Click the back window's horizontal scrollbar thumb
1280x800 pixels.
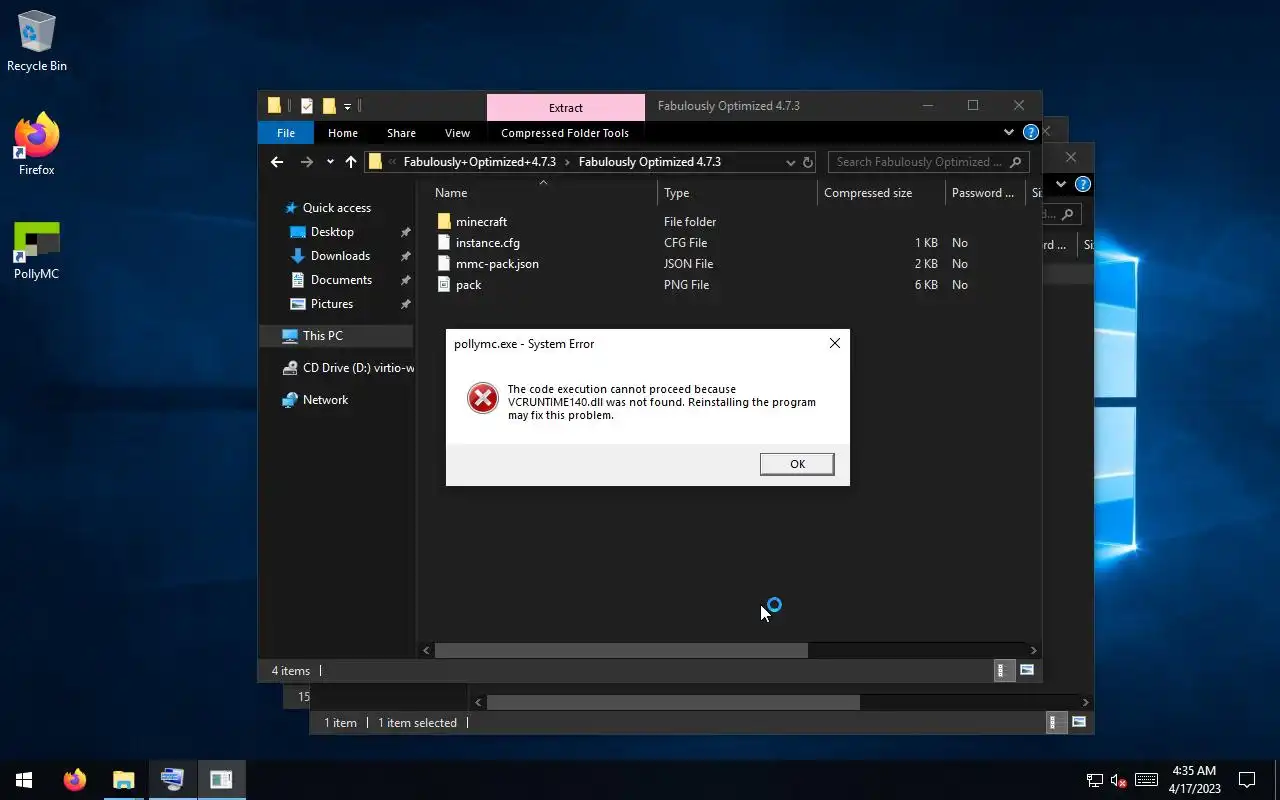click(673, 702)
